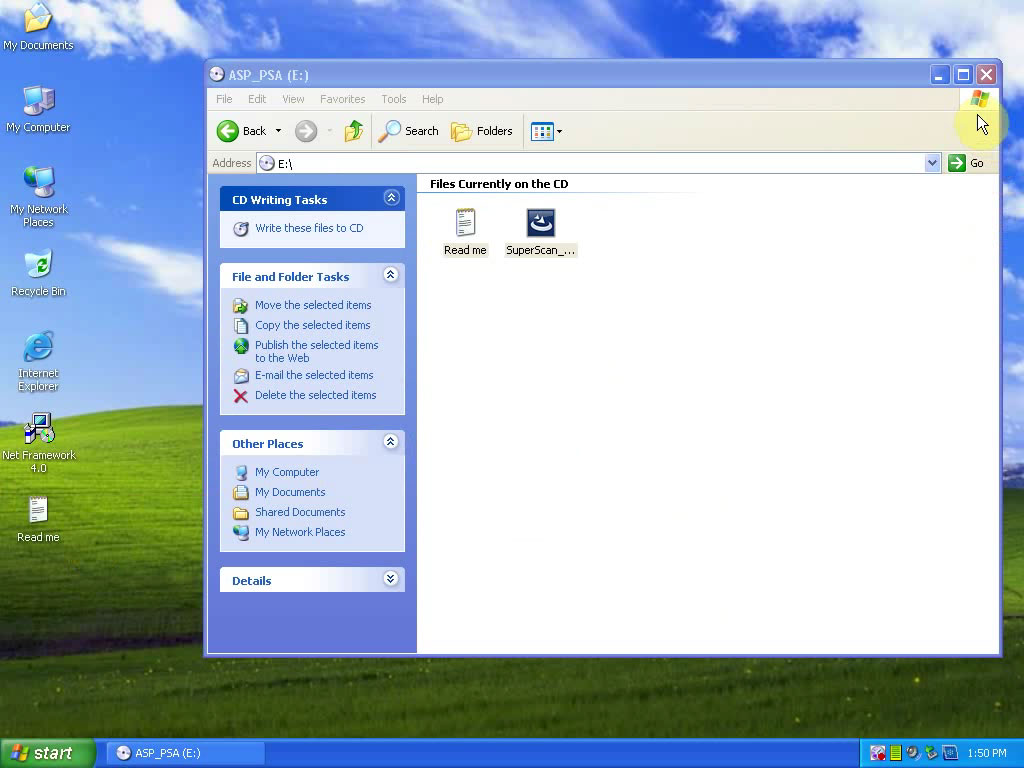Select the My Documents desktop icon

pos(38,26)
